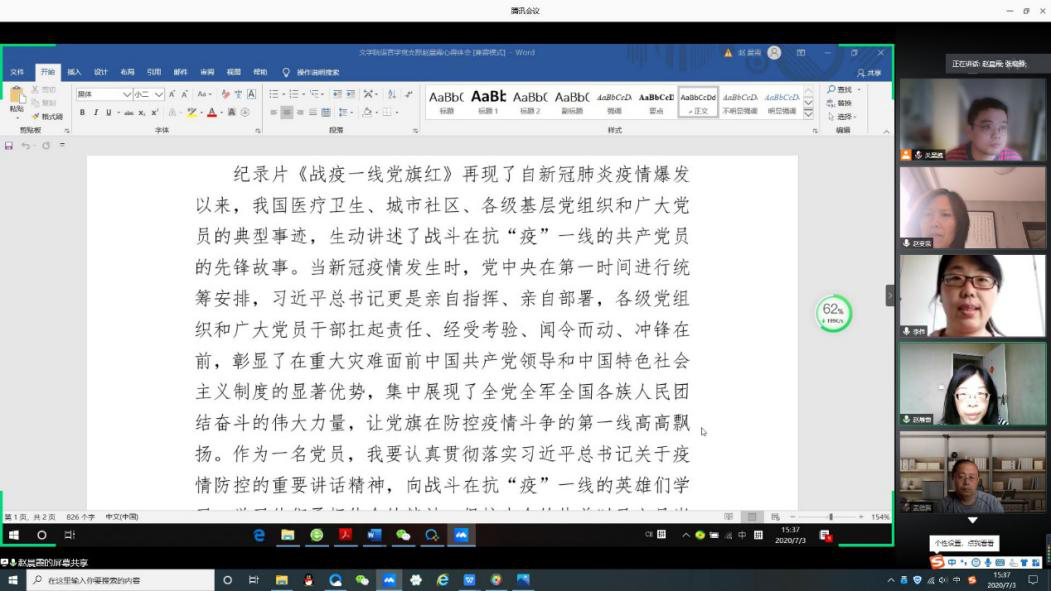Viewport: 1051px width, 591px height.
Task: Click the center alignment icon
Action: [x=287, y=112]
